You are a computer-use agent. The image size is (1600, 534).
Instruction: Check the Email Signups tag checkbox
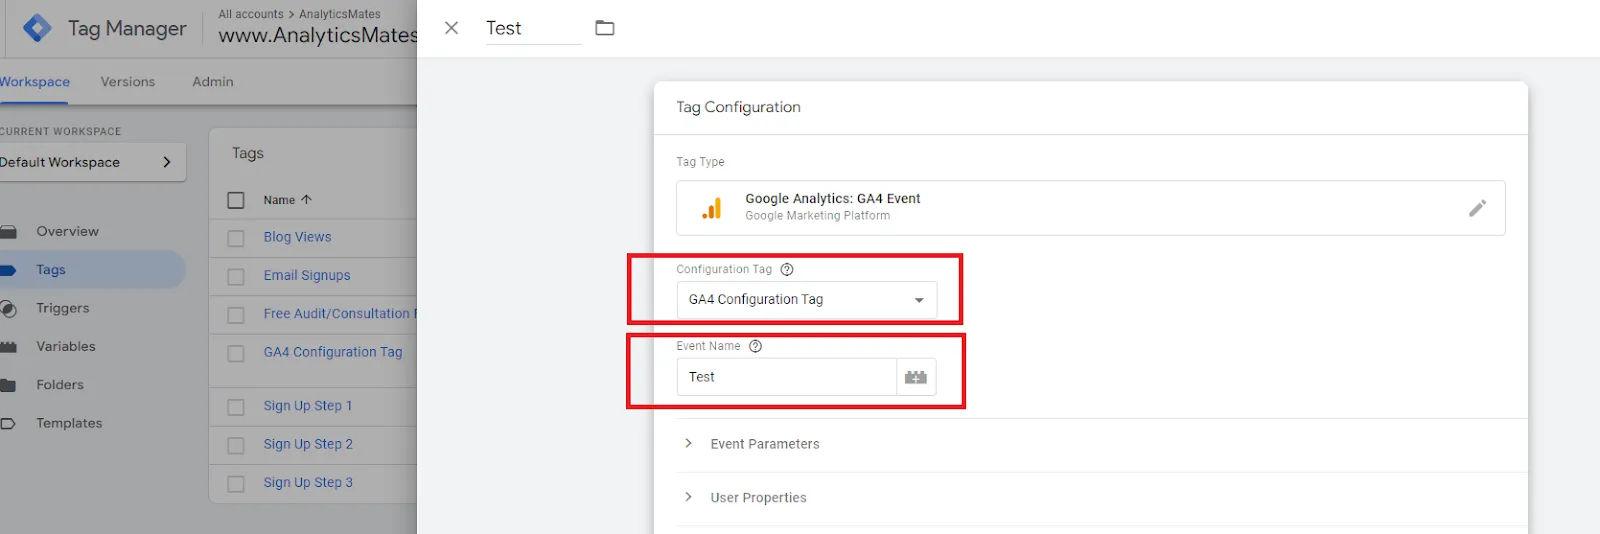[x=236, y=276]
